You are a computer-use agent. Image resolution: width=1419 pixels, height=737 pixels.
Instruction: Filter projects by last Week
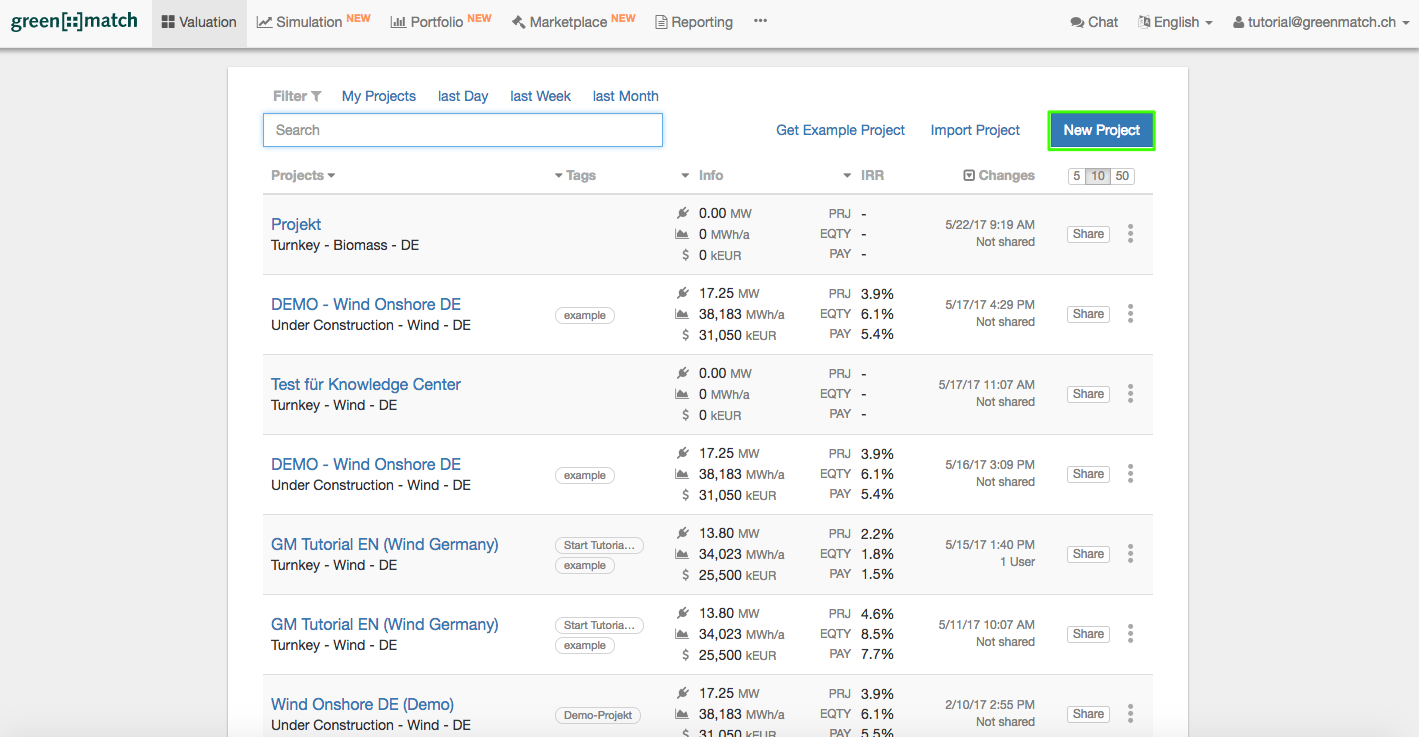[540, 96]
